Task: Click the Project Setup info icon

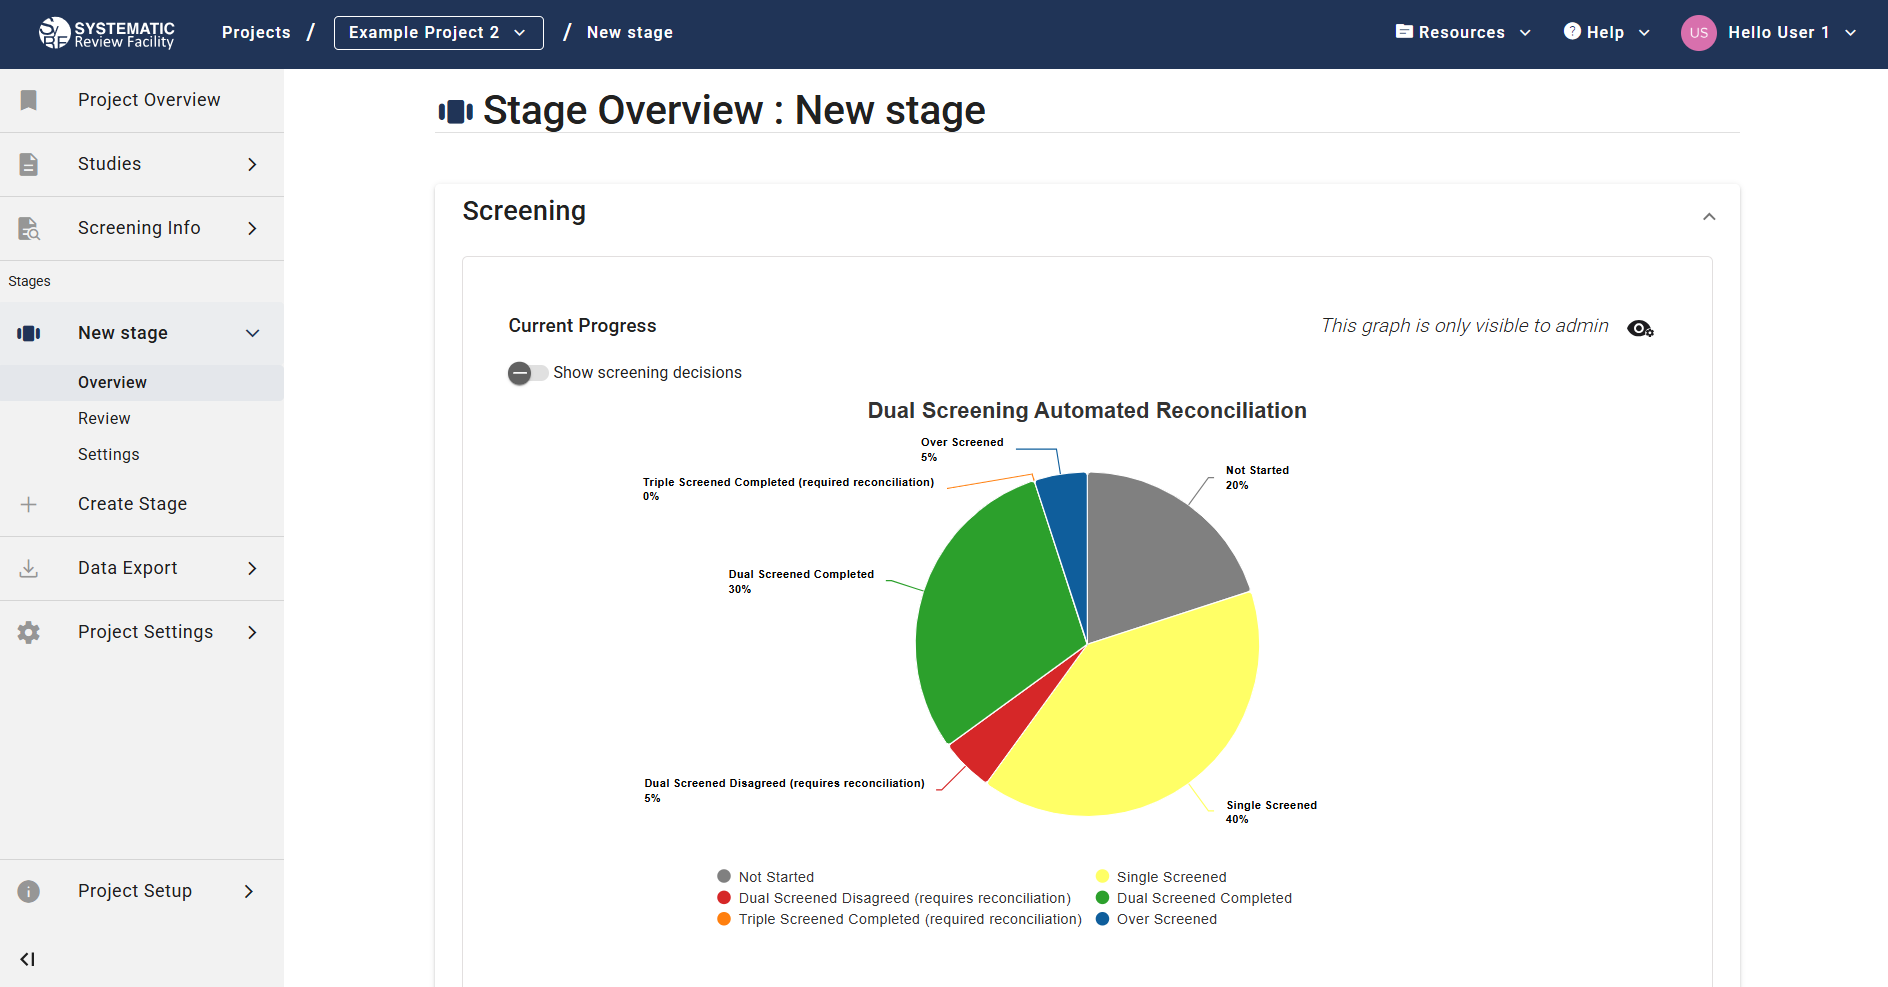Action: (x=28, y=891)
